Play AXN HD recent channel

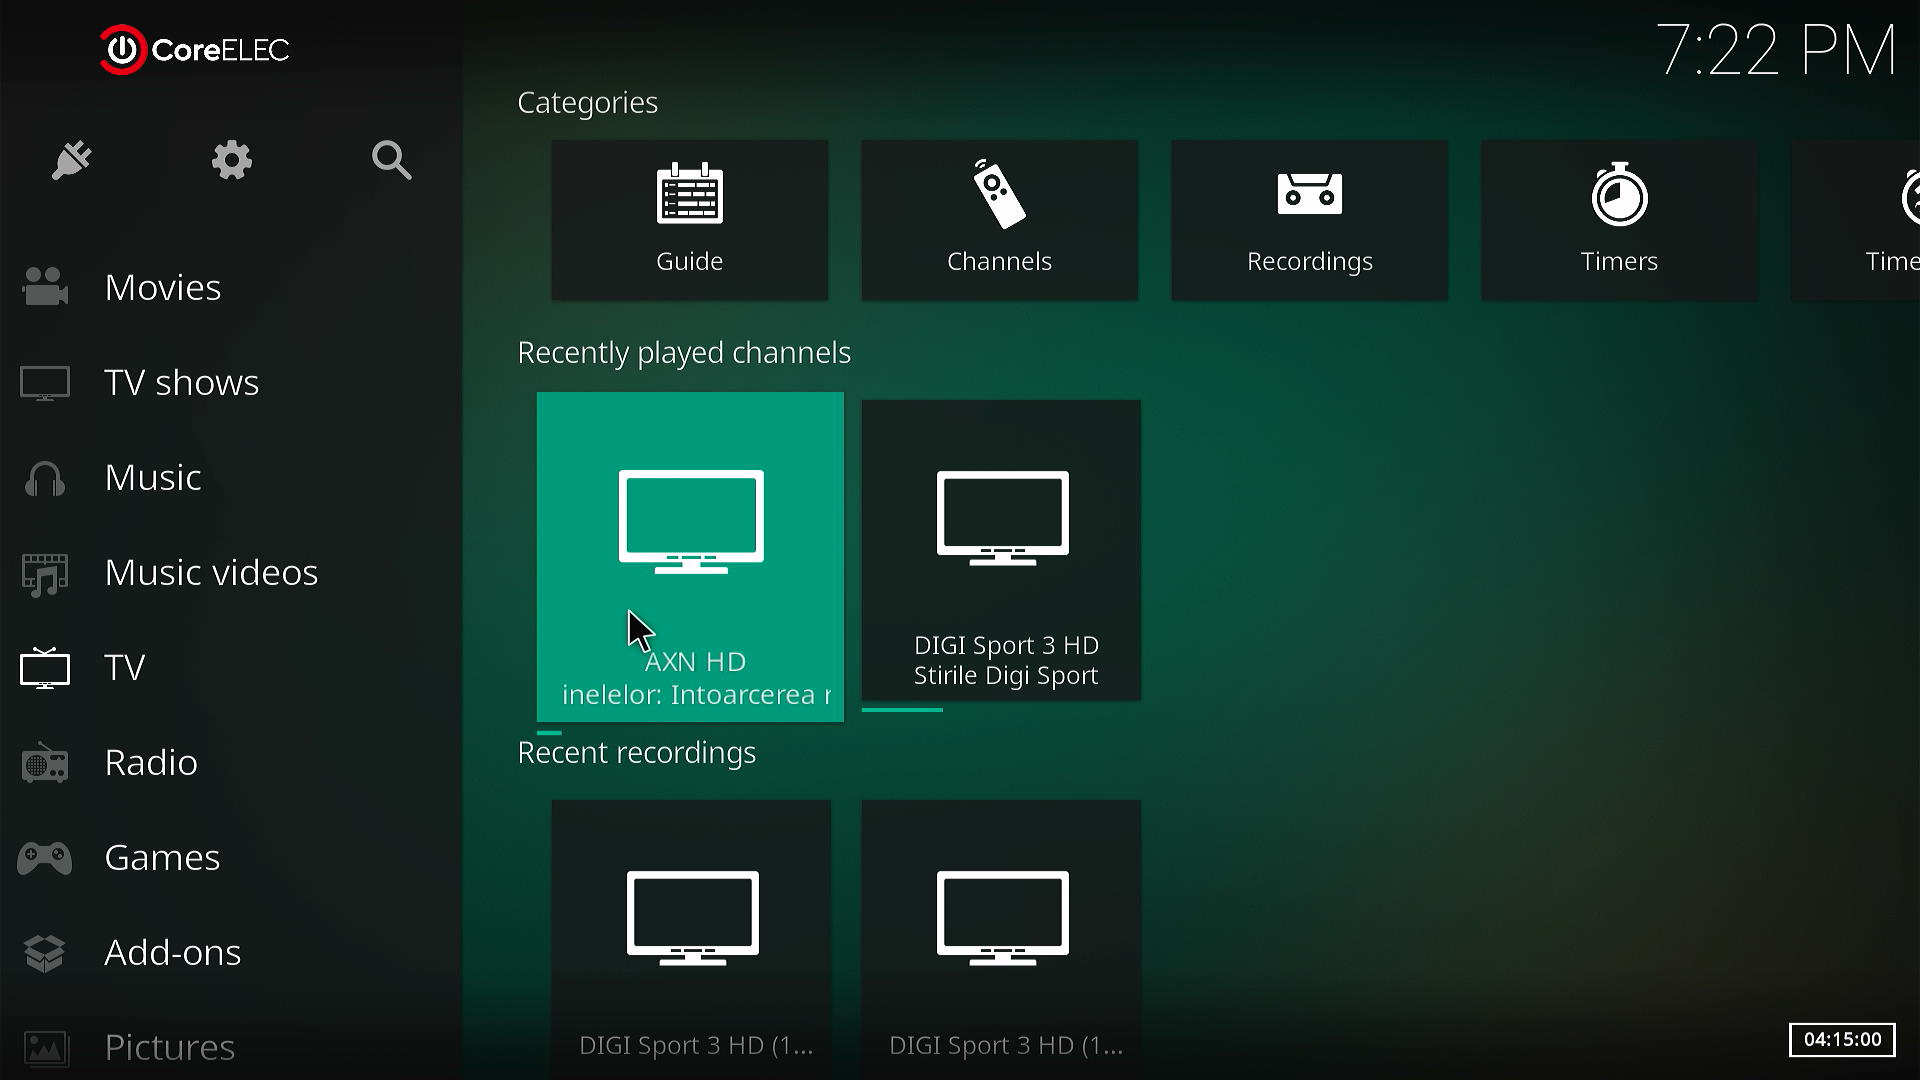[690, 556]
